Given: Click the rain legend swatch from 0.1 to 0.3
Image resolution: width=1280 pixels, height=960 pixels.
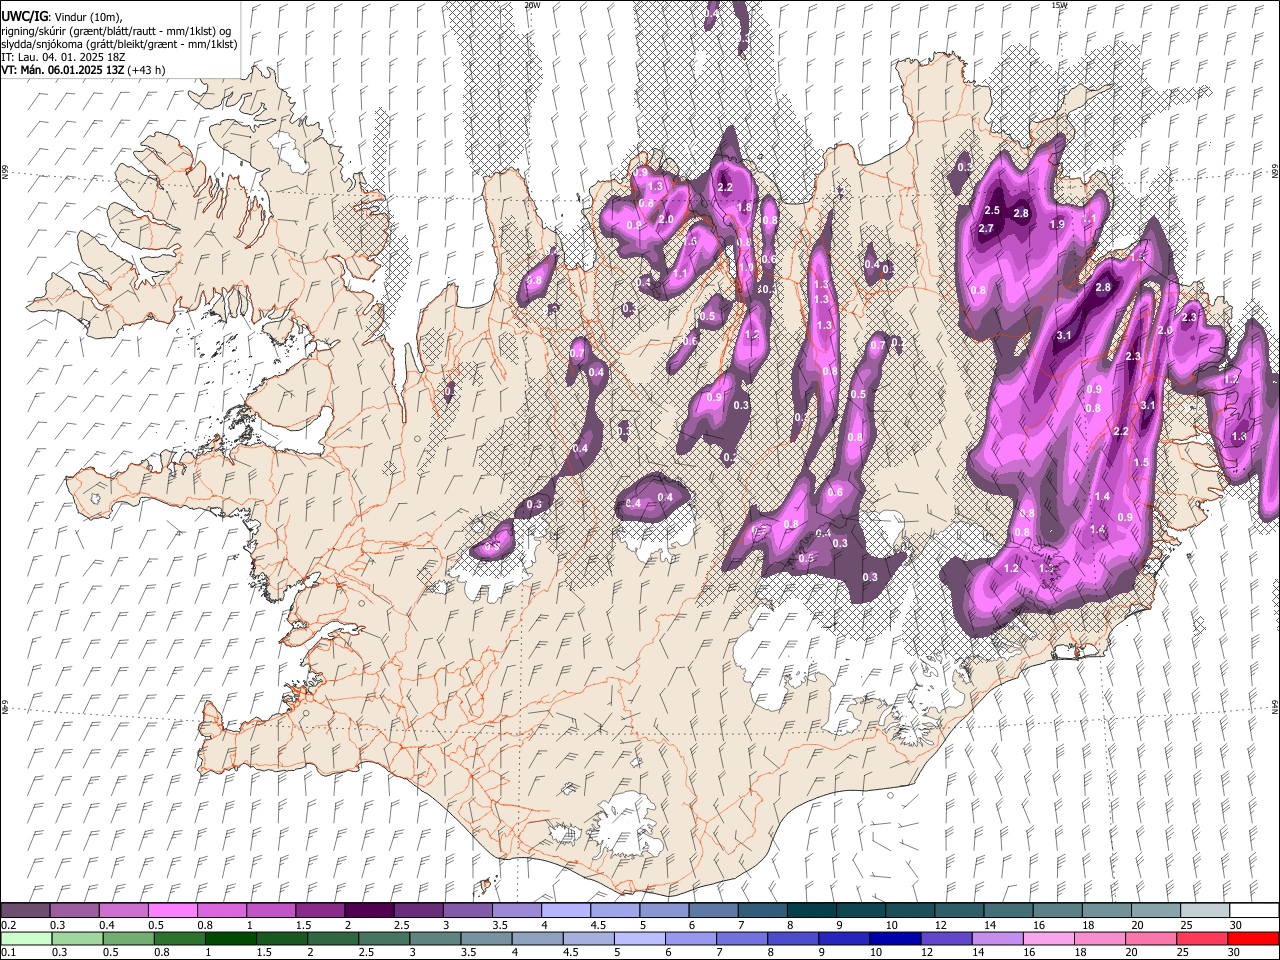Looking at the screenshot, I should [26, 938].
